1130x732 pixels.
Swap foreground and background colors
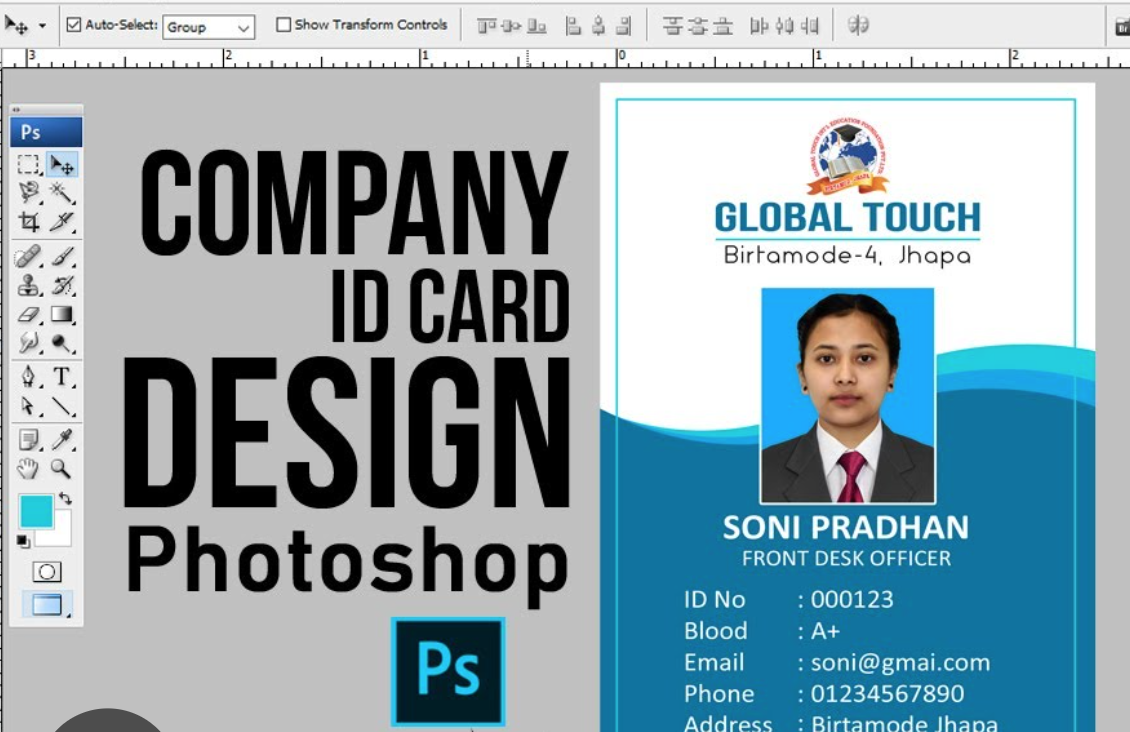point(66,498)
